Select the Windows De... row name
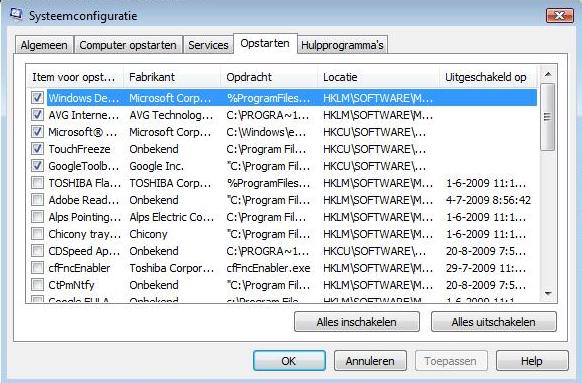The width and height of the screenshot is (582, 383). click(84, 98)
